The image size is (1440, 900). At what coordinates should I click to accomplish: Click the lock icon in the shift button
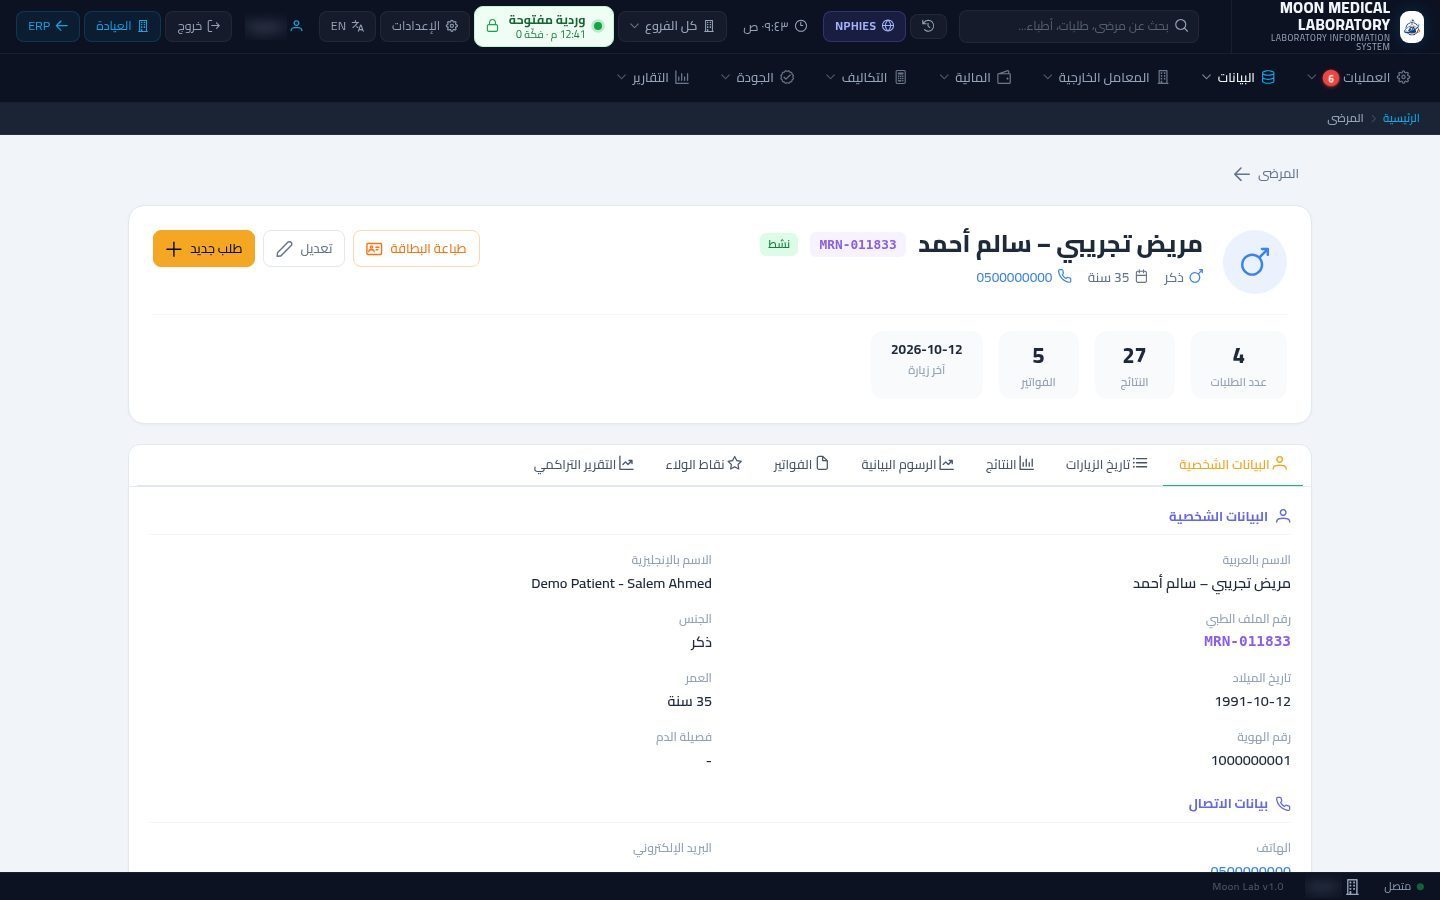point(492,26)
